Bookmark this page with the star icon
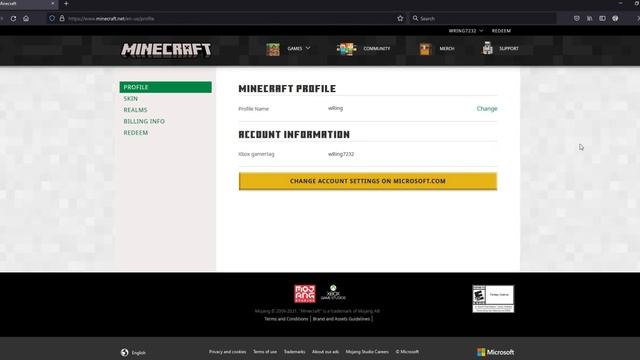 click(400, 18)
